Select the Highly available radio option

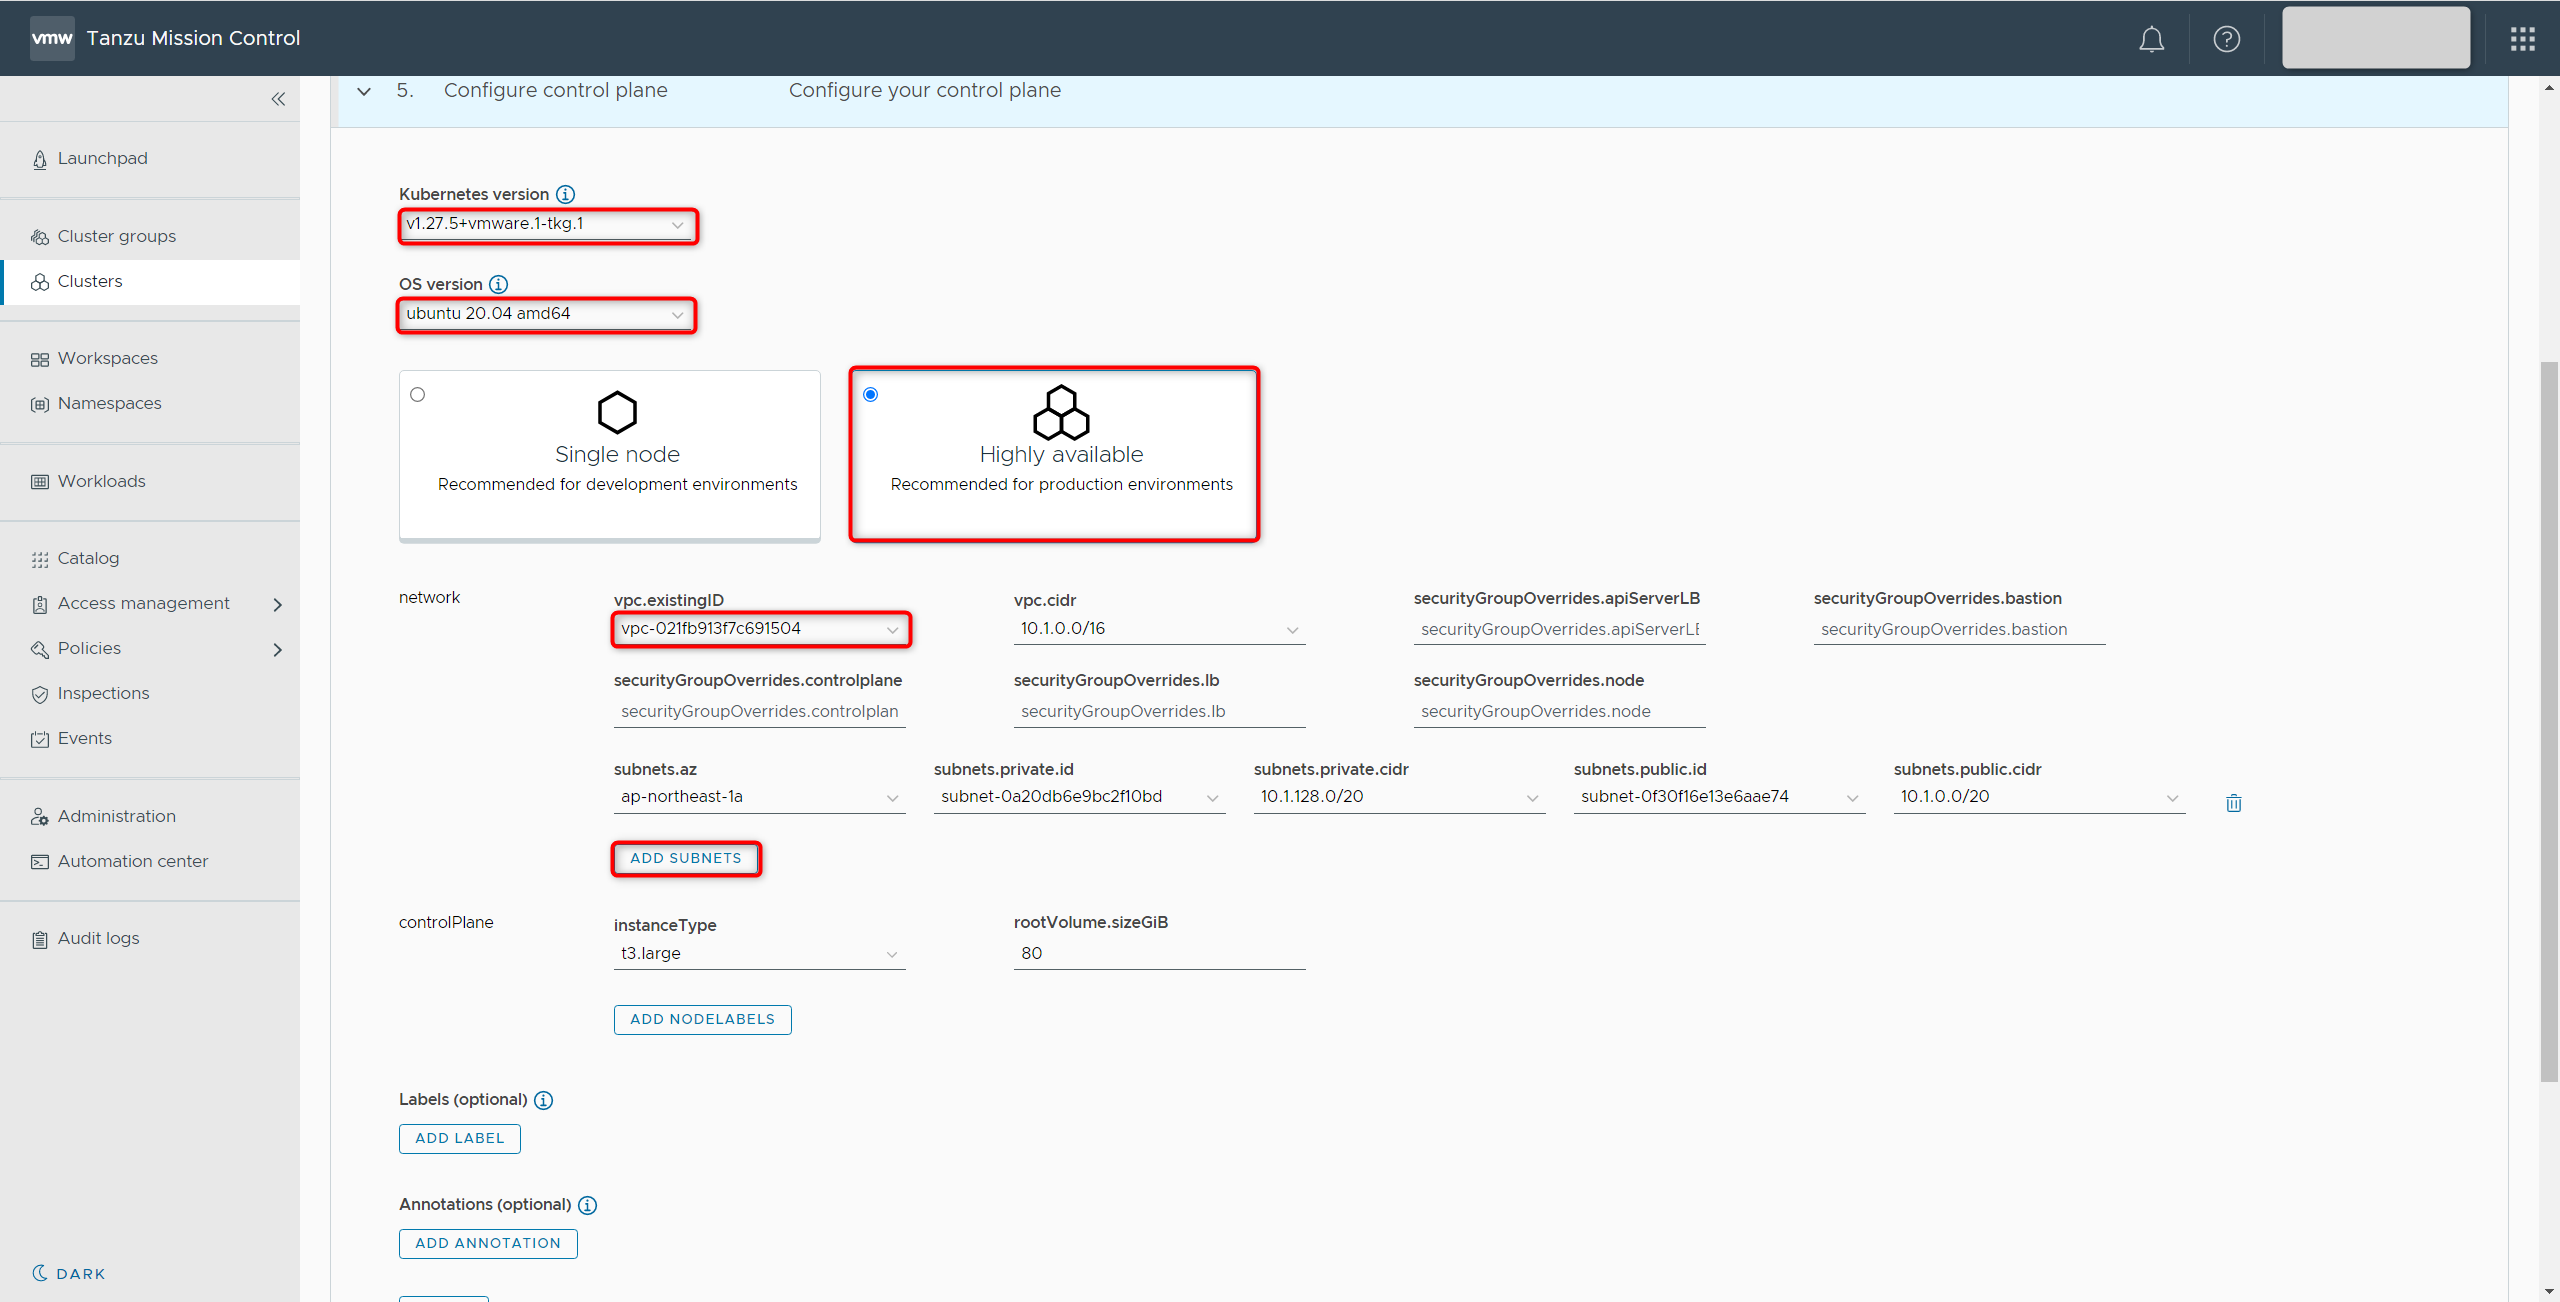point(871,395)
